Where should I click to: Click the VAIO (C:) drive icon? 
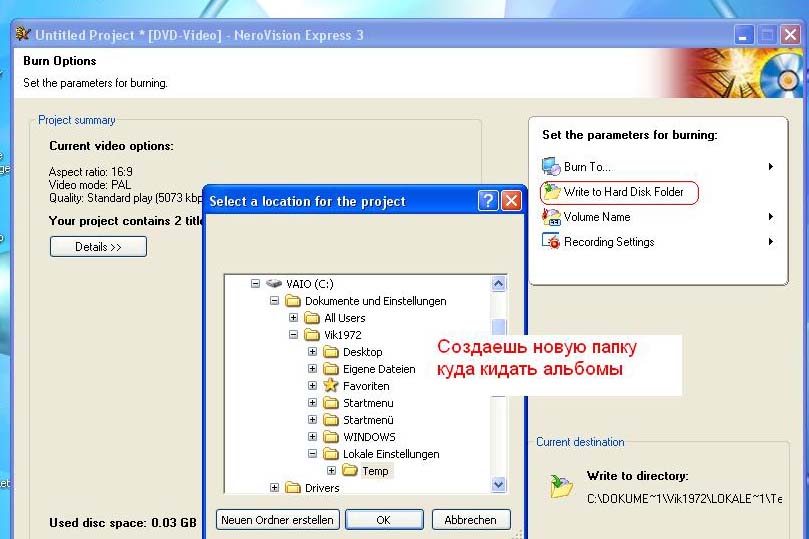pos(274,284)
